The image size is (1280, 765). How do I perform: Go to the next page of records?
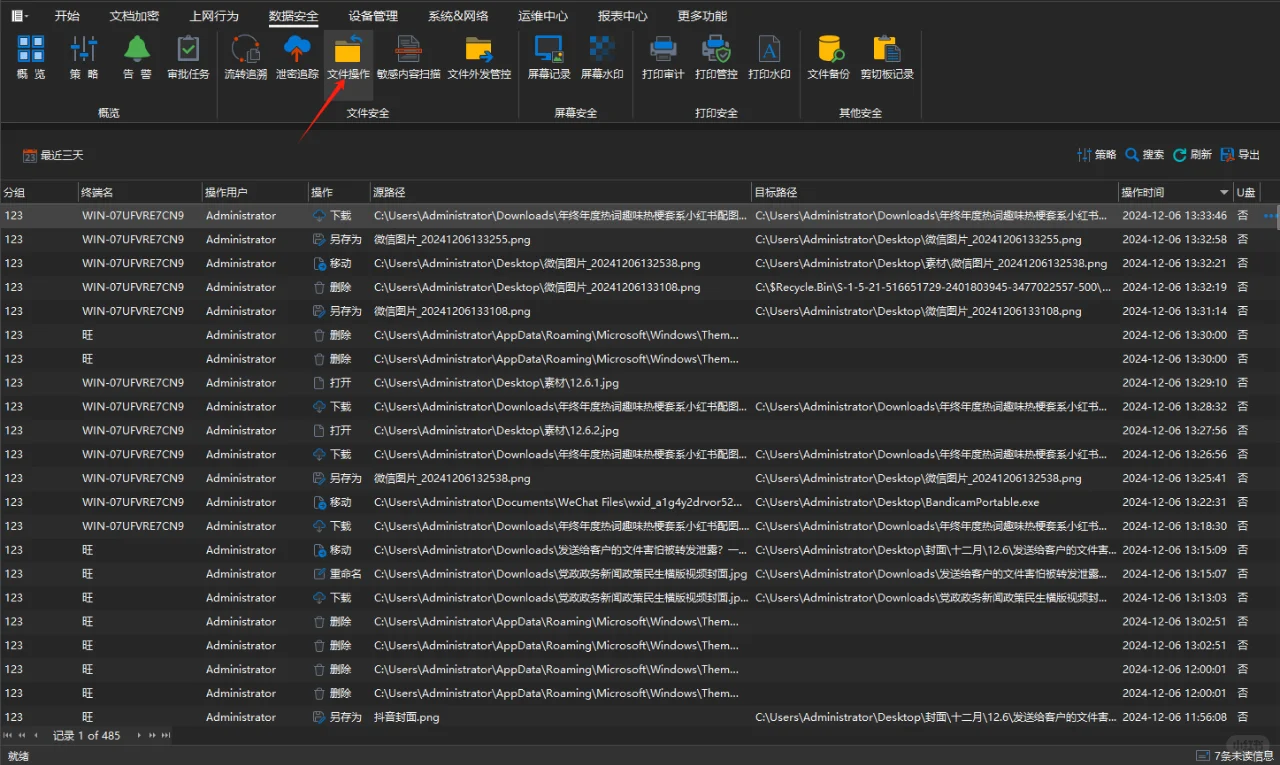(153, 735)
